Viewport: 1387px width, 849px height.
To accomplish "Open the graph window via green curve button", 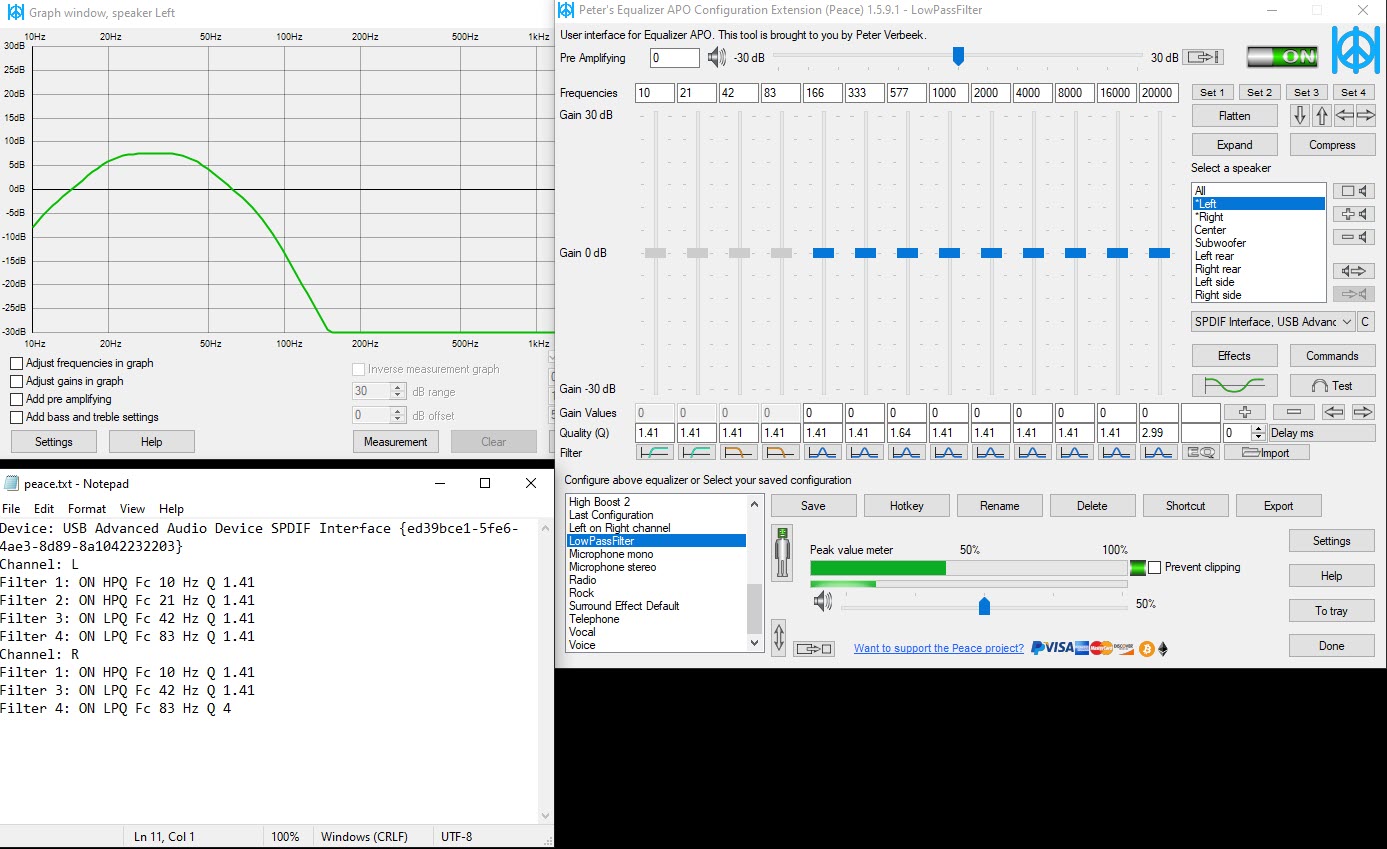I will (x=1234, y=385).
